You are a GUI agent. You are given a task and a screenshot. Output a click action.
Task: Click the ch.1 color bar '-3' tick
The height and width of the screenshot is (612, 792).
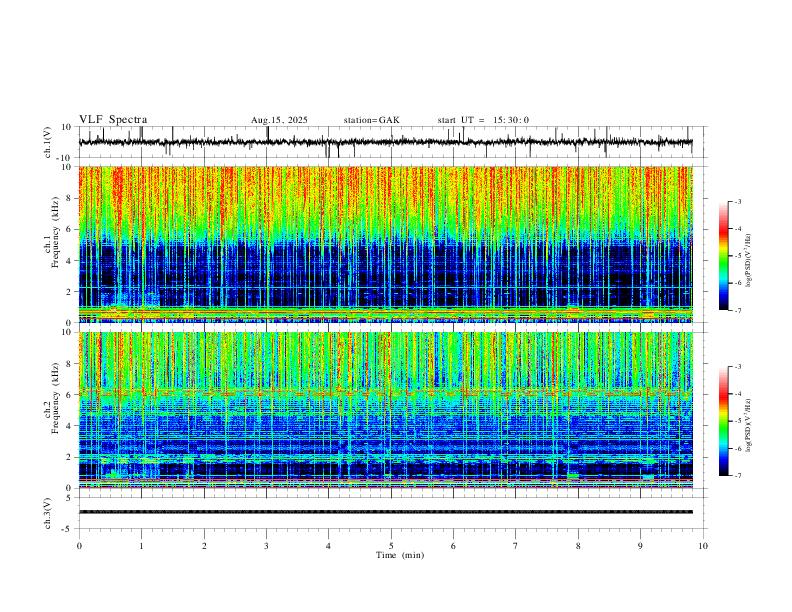(737, 201)
